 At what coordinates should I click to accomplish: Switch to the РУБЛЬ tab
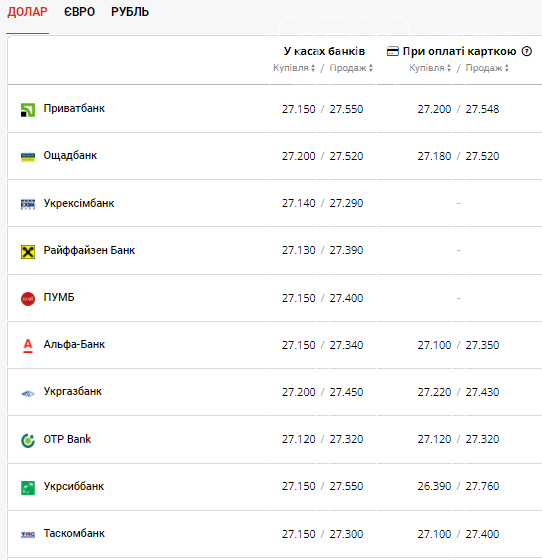[130, 12]
